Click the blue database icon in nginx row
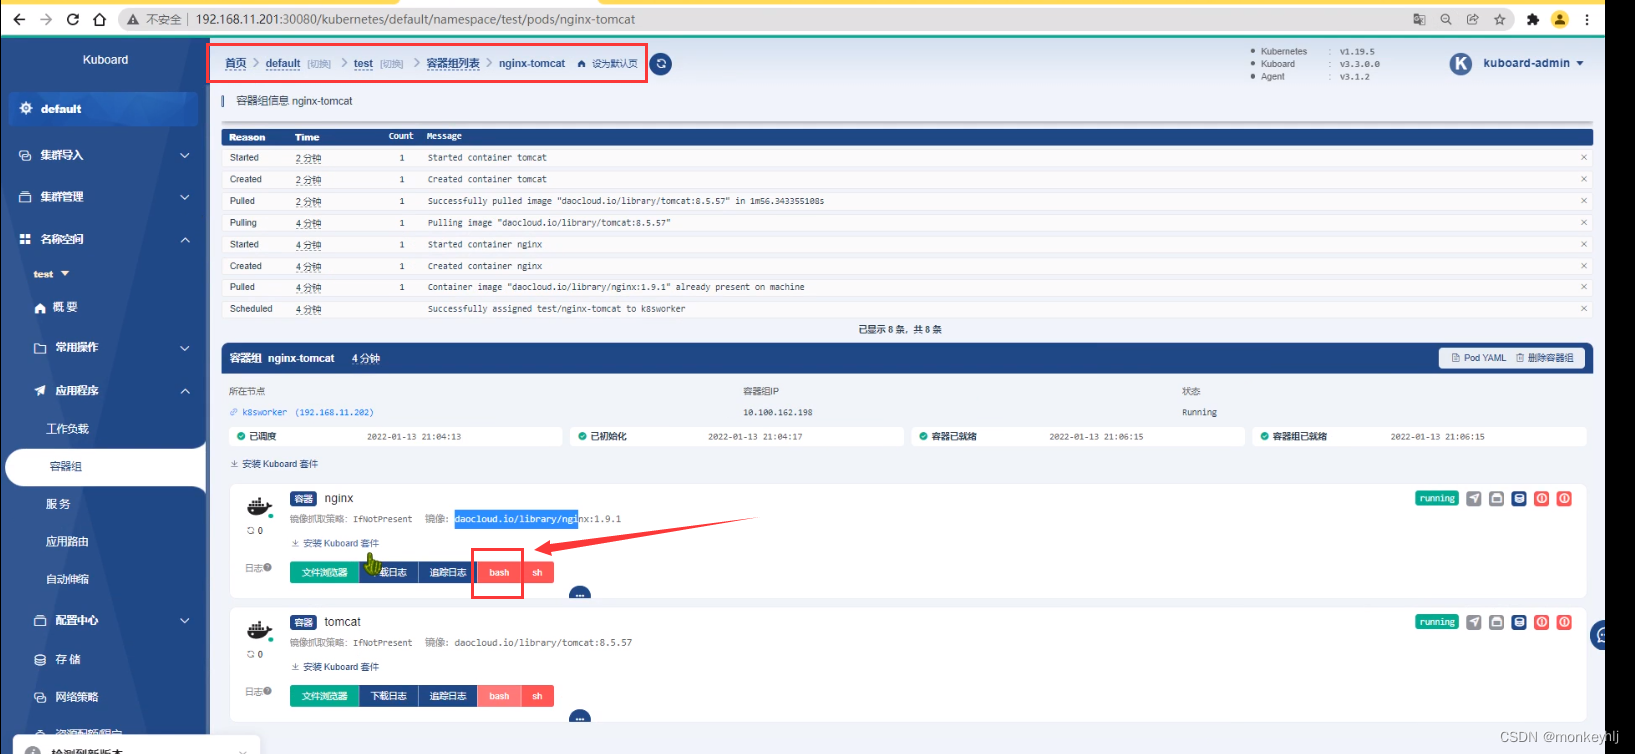Viewport: 1635px width, 754px height. click(x=1519, y=499)
